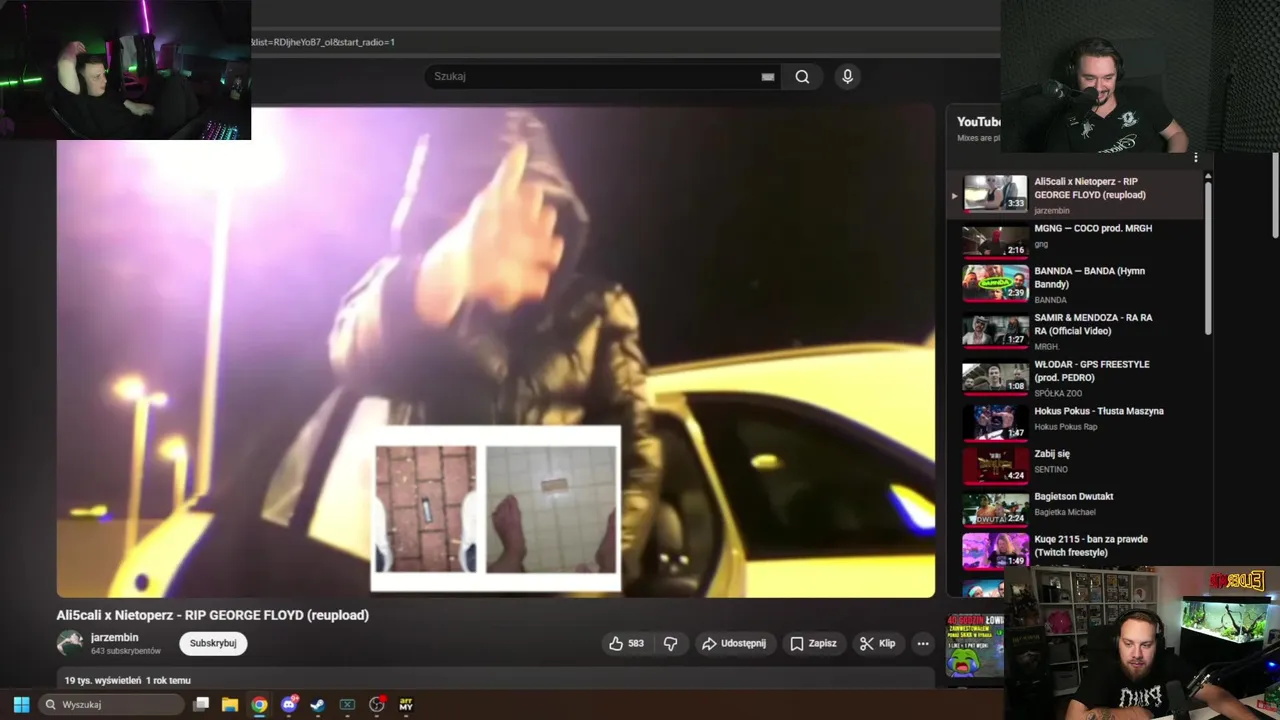Click the MGNG COCO video thumbnail
The image size is (1280, 720).
(x=995, y=241)
